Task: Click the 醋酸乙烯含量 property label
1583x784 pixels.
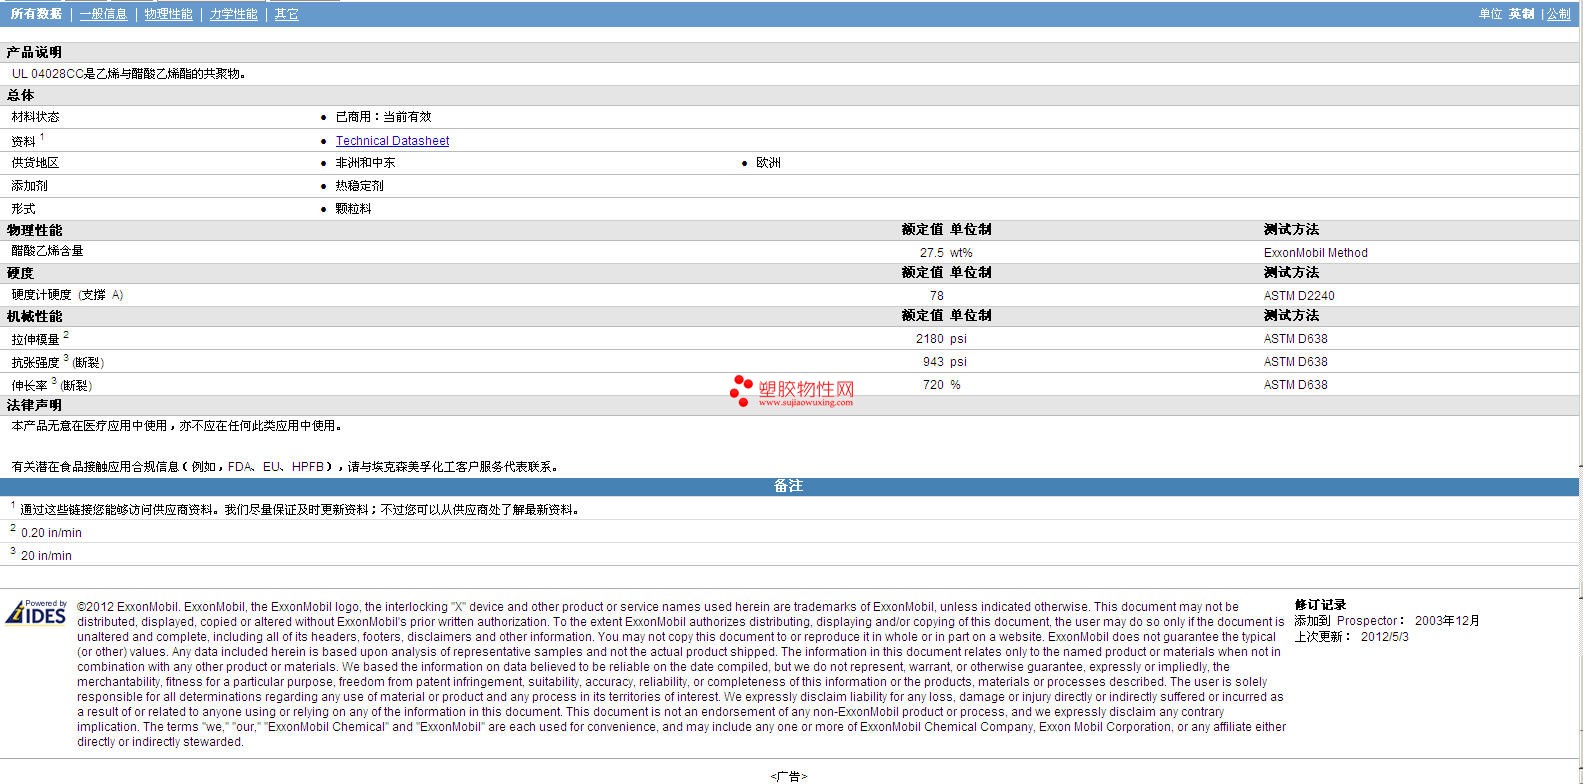Action: pyautogui.click(x=47, y=251)
